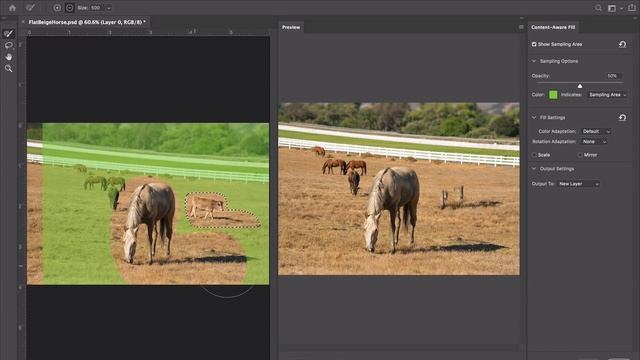Select the Sampling Brush tool in toolbar
The width and height of the screenshot is (640, 360).
pos(8,33)
